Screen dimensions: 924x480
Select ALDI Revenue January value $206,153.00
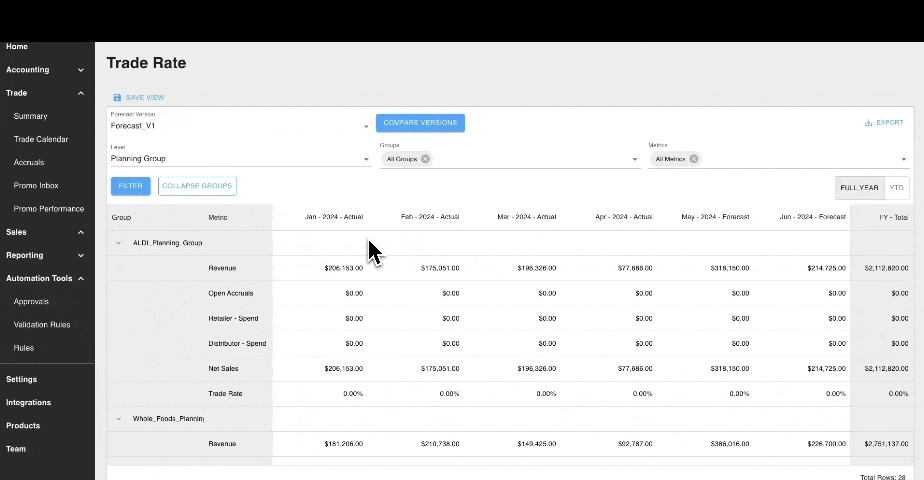tap(344, 269)
